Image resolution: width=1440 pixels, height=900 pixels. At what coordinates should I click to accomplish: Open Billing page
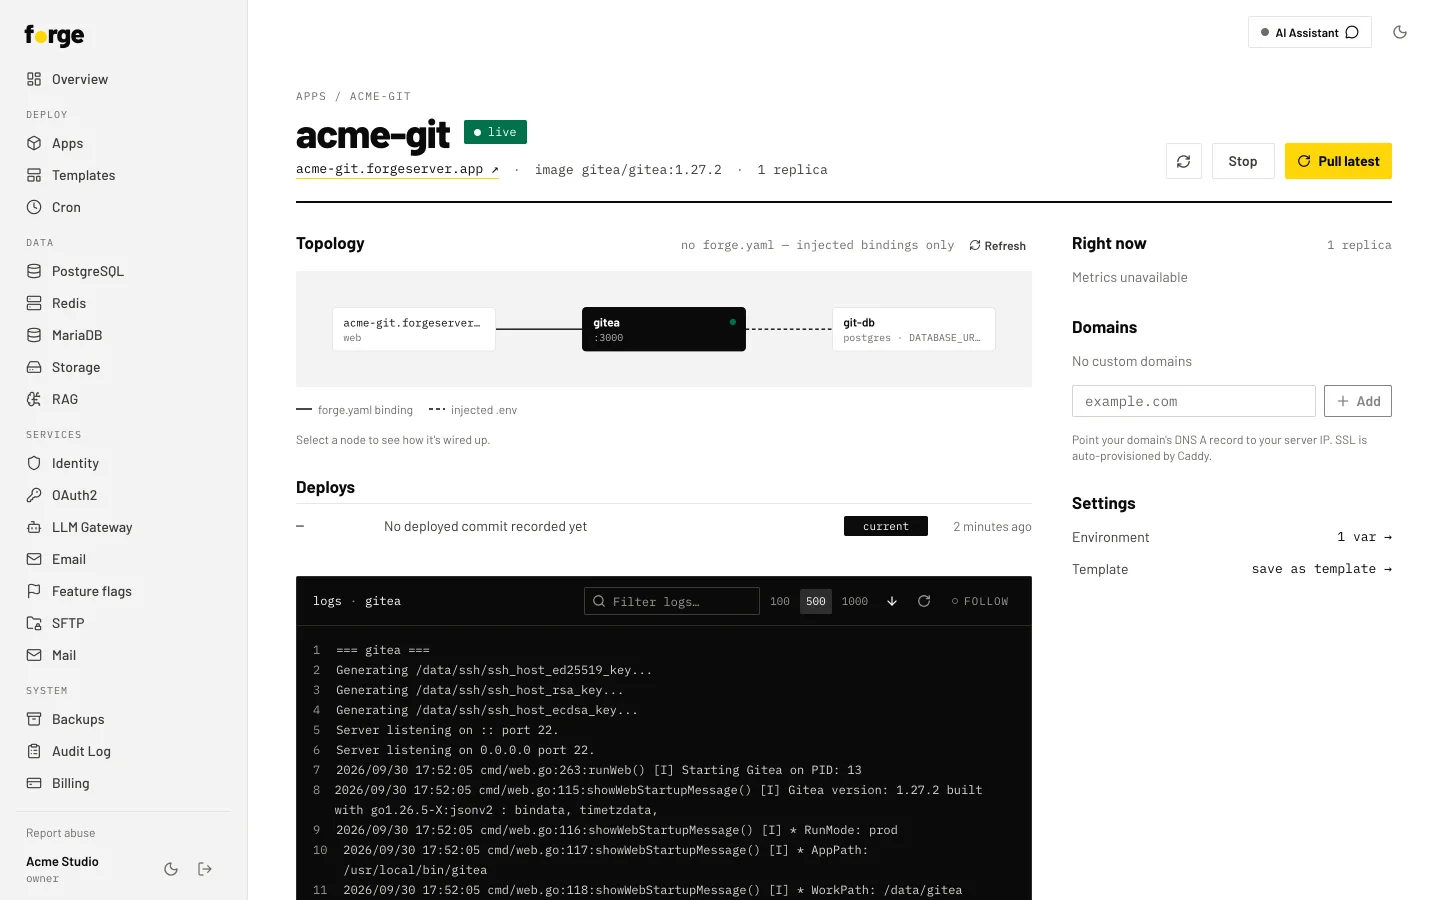point(124,783)
